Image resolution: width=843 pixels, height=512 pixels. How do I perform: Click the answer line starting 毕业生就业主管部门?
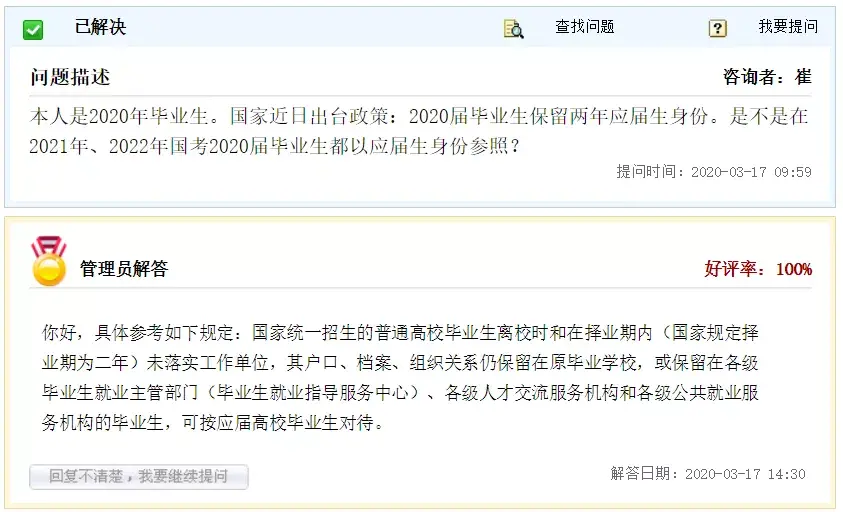(x=401, y=393)
